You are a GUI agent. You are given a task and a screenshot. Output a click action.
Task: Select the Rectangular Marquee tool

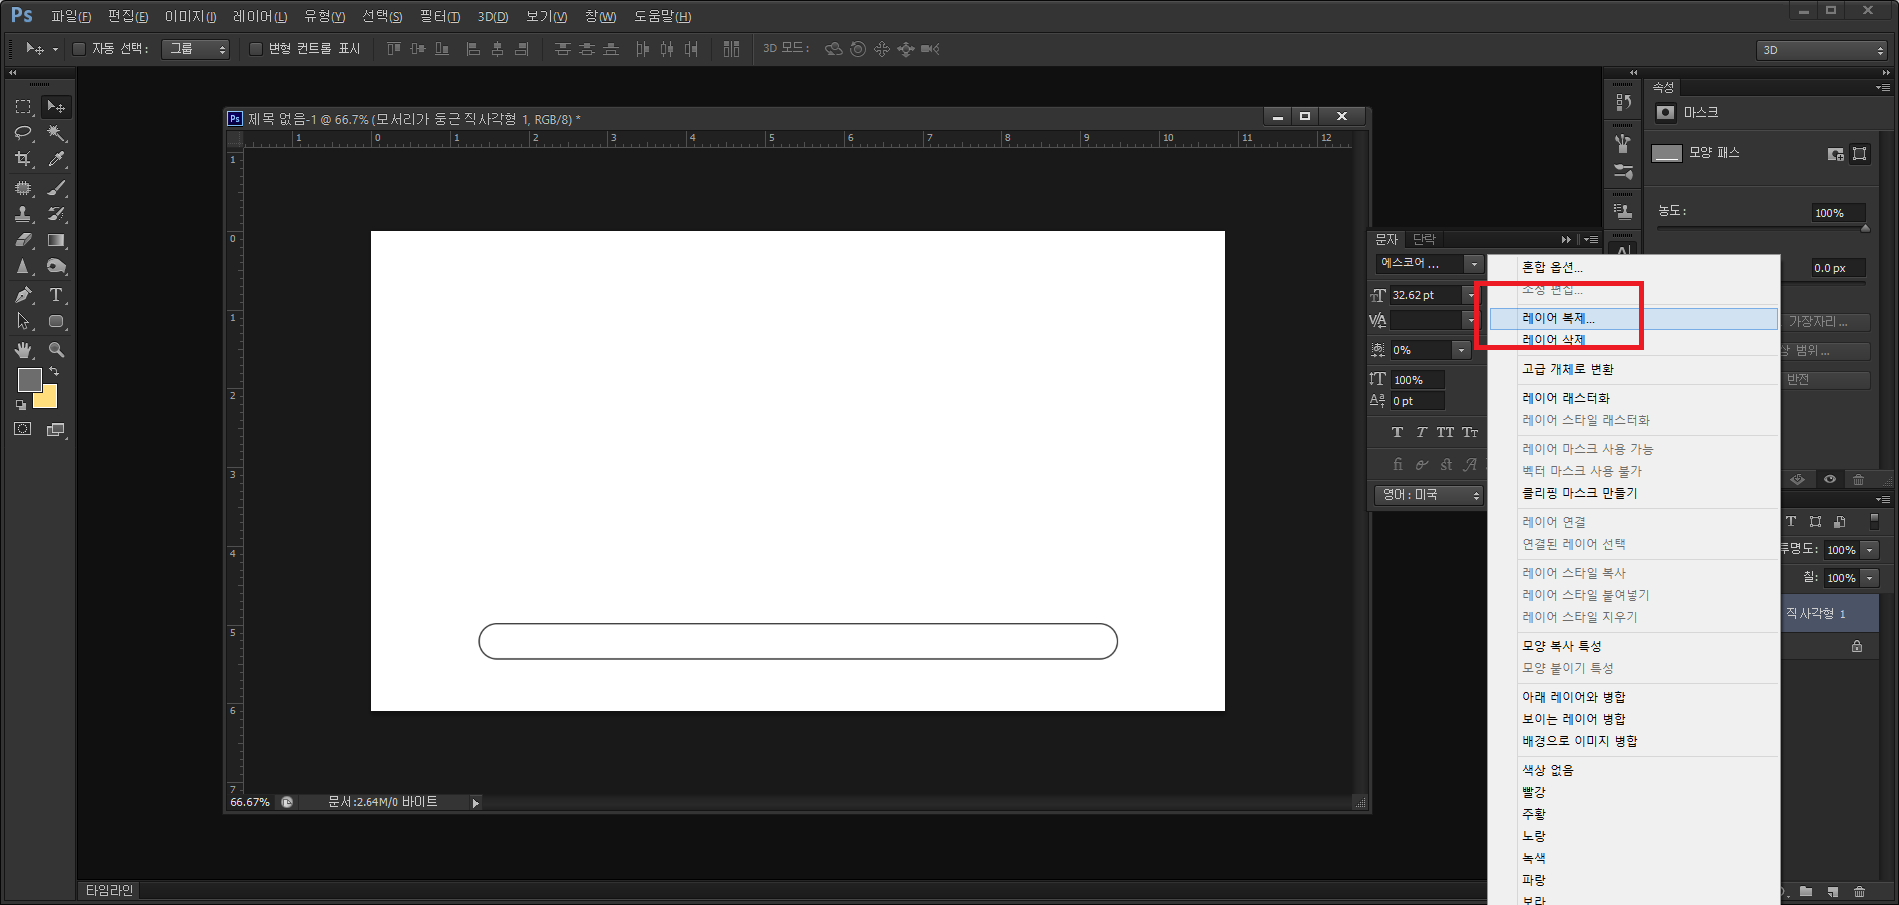pos(23,107)
